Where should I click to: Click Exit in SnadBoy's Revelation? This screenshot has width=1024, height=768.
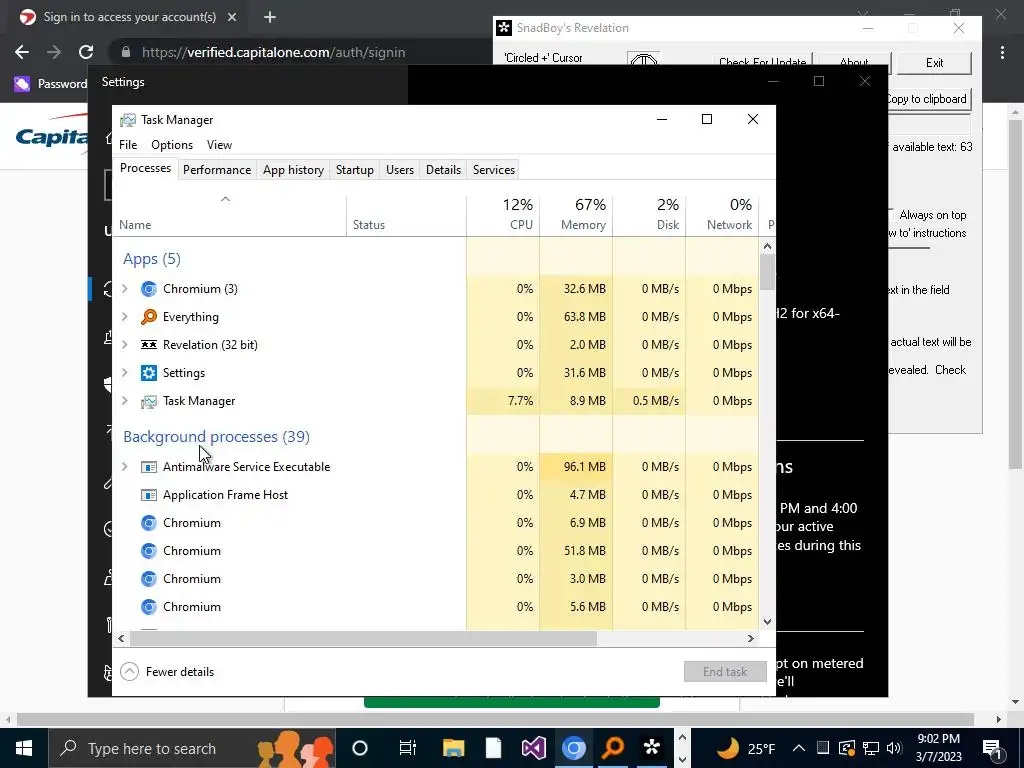click(x=934, y=63)
